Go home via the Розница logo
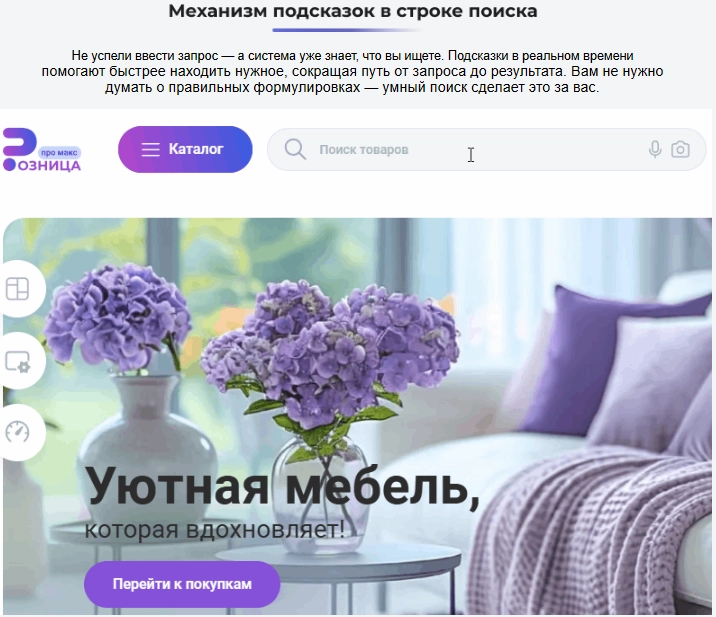This screenshot has height=617, width=716. (x=42, y=150)
